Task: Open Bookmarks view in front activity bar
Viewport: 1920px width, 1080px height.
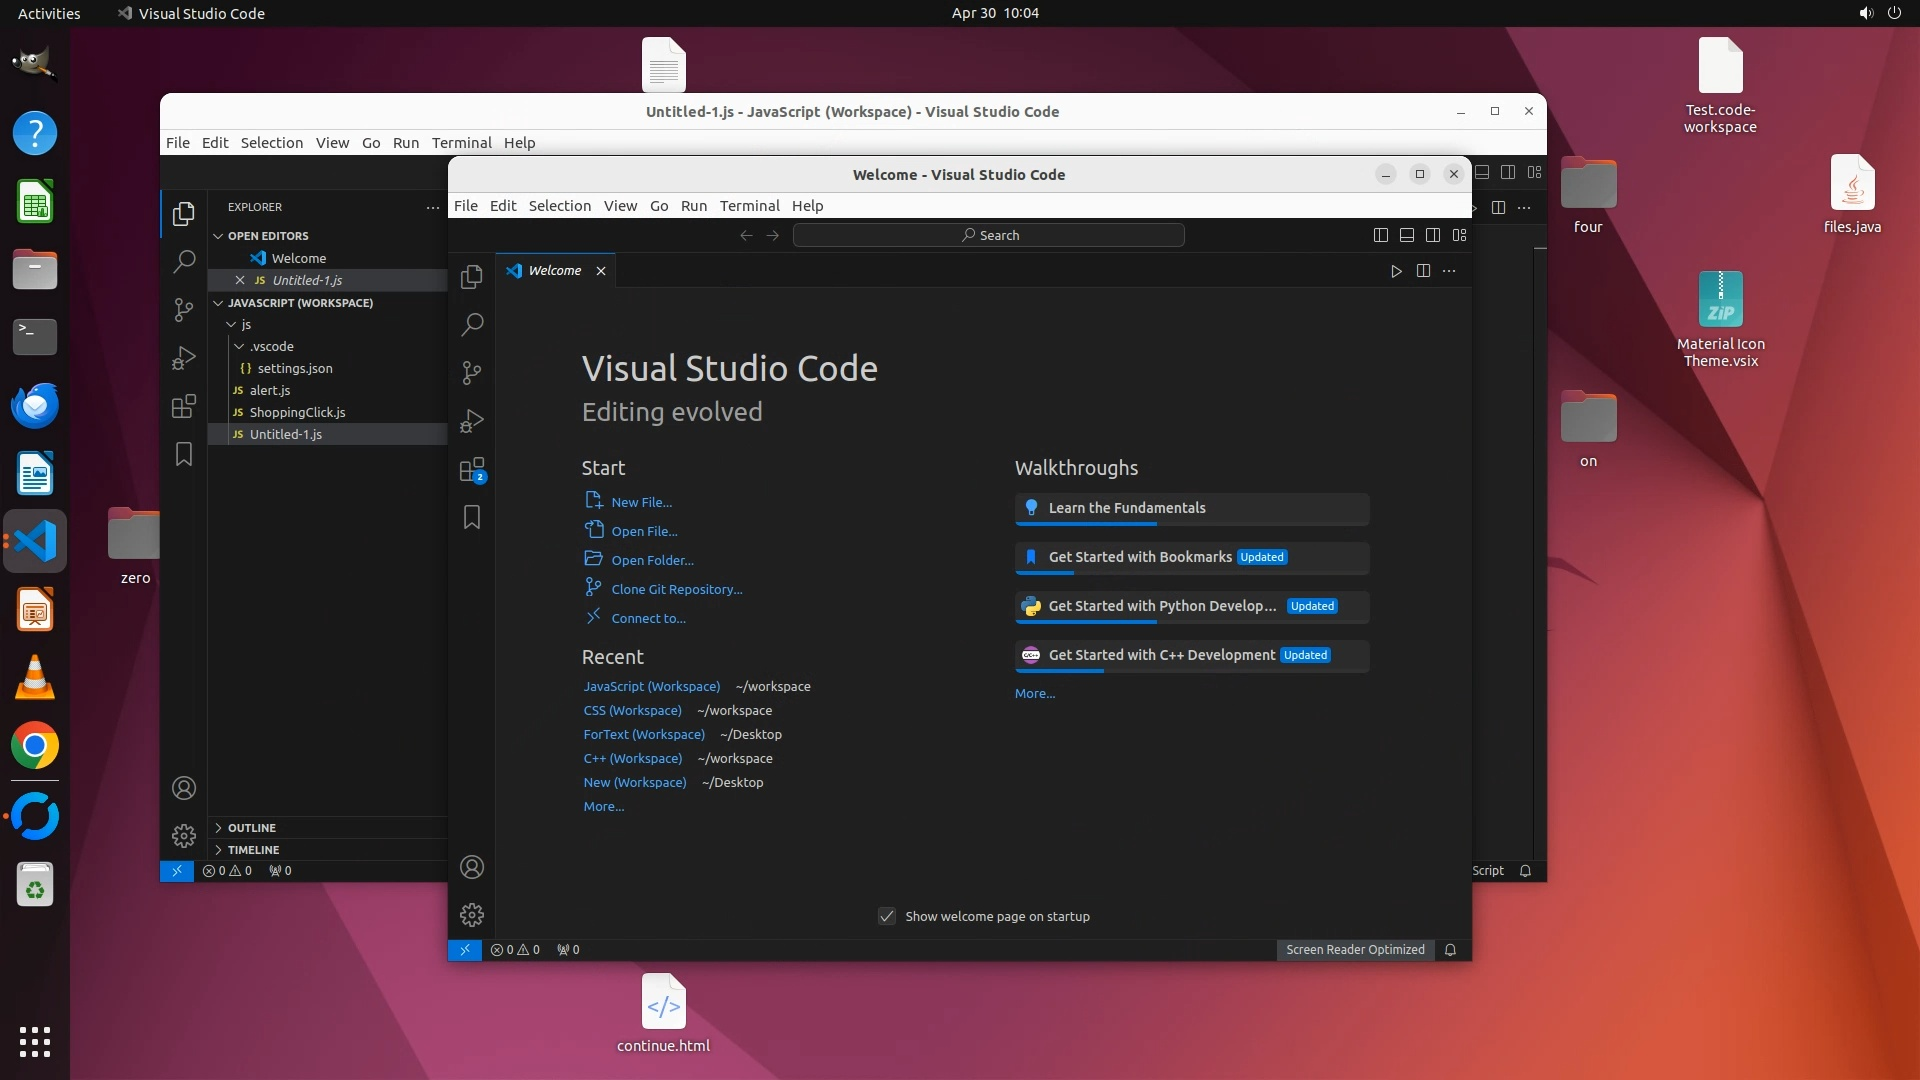Action: 472,517
